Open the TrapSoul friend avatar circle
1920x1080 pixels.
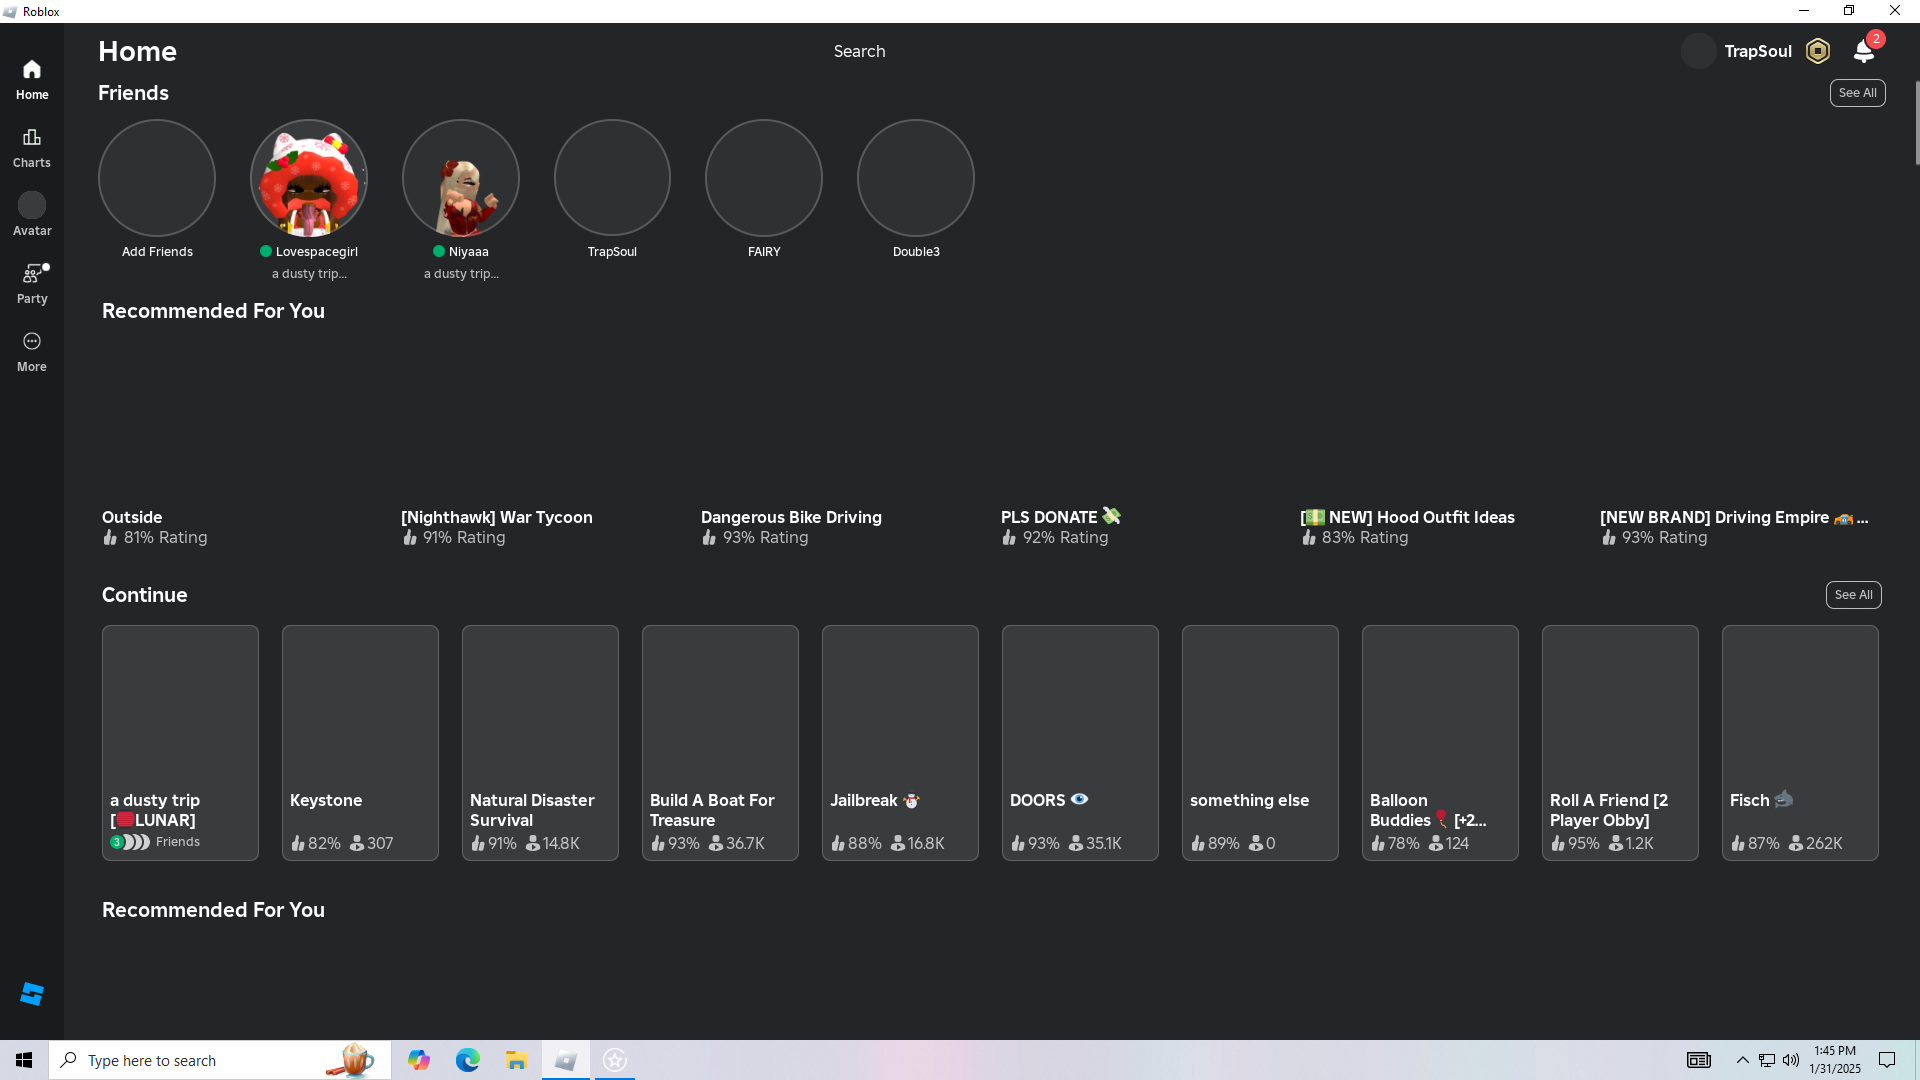(612, 178)
